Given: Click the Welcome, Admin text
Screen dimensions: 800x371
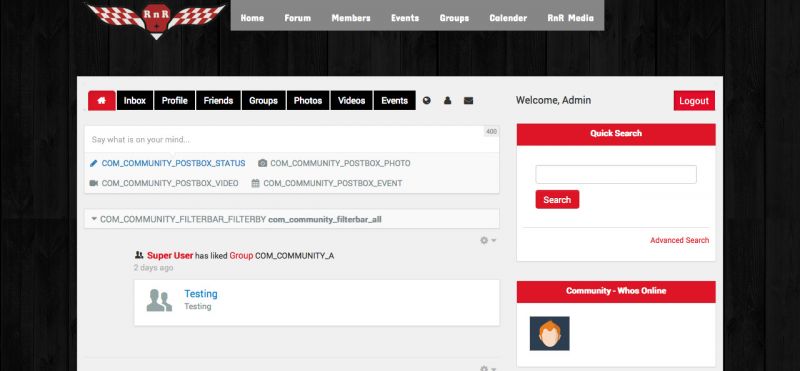Looking at the screenshot, I should point(554,101).
